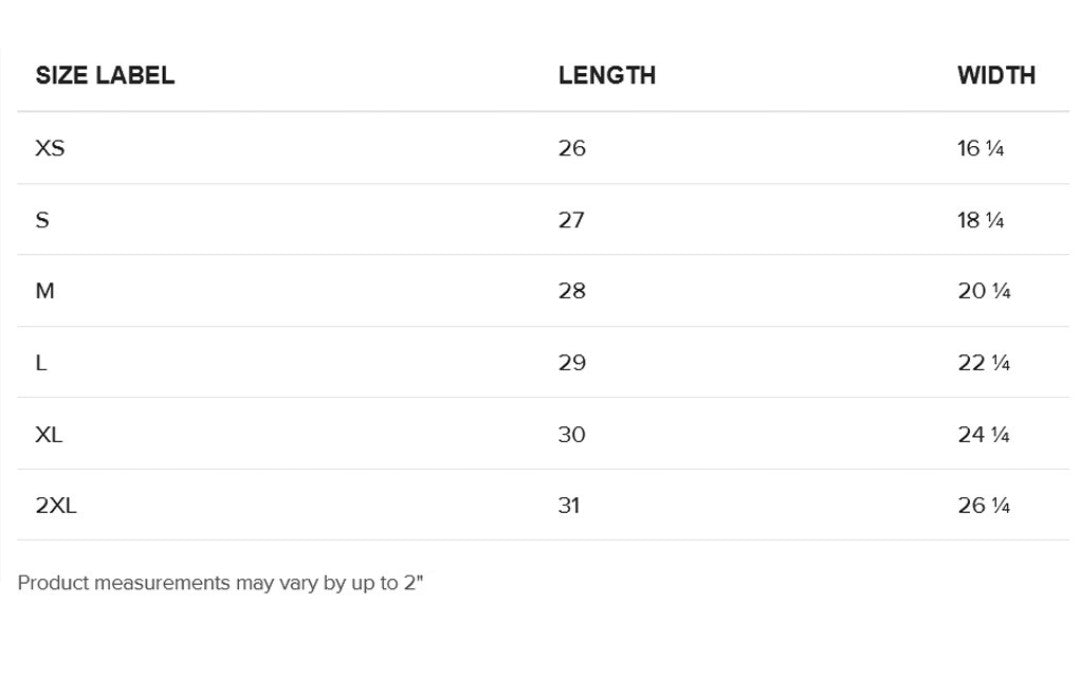This screenshot has height=680, width=1080.
Task: Click the length value 28
Action: click(572, 291)
